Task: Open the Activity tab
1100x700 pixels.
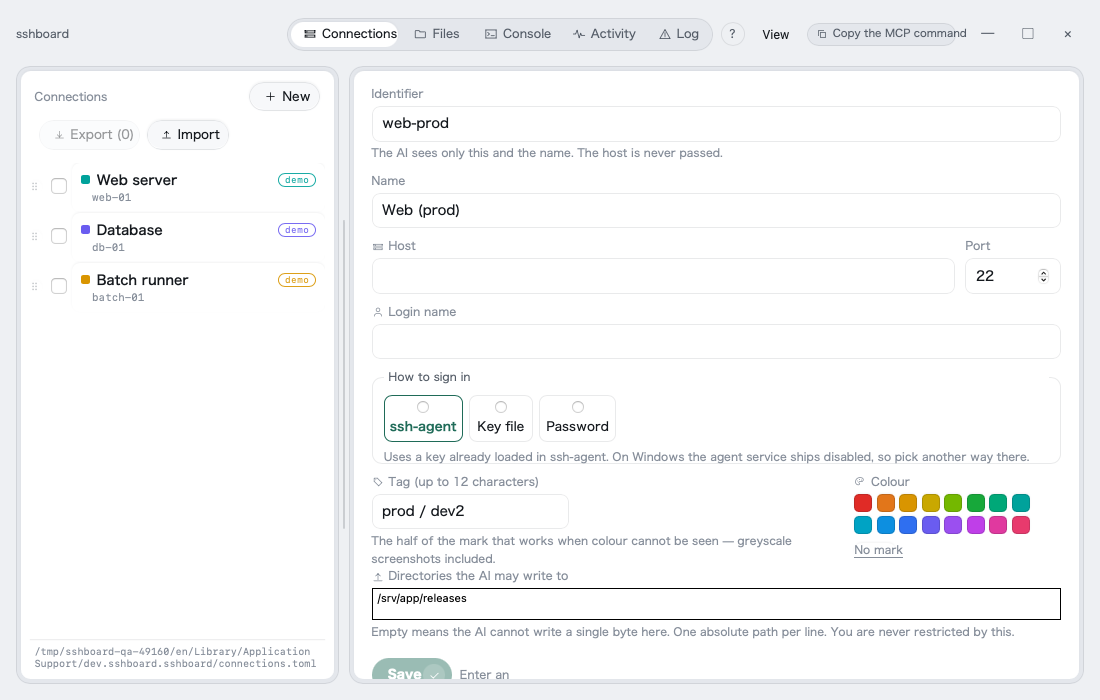Action: coord(605,34)
